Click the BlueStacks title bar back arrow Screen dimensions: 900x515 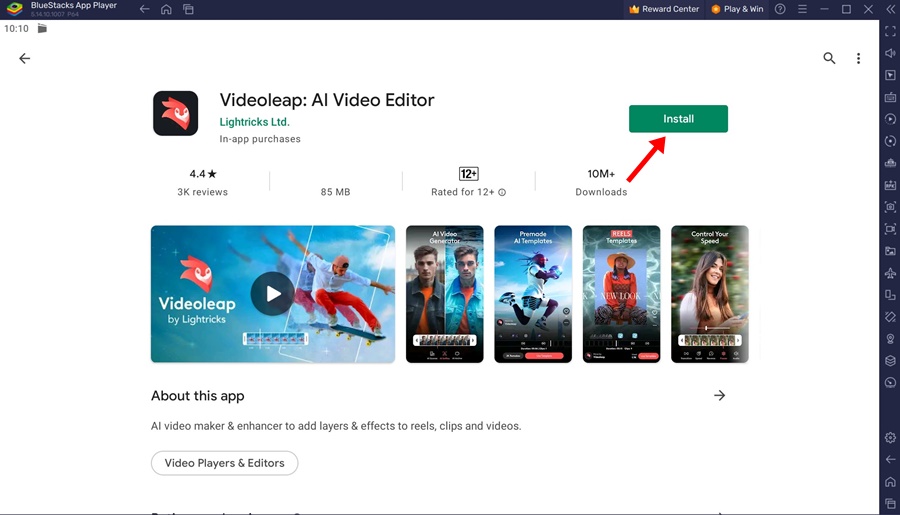tap(145, 9)
